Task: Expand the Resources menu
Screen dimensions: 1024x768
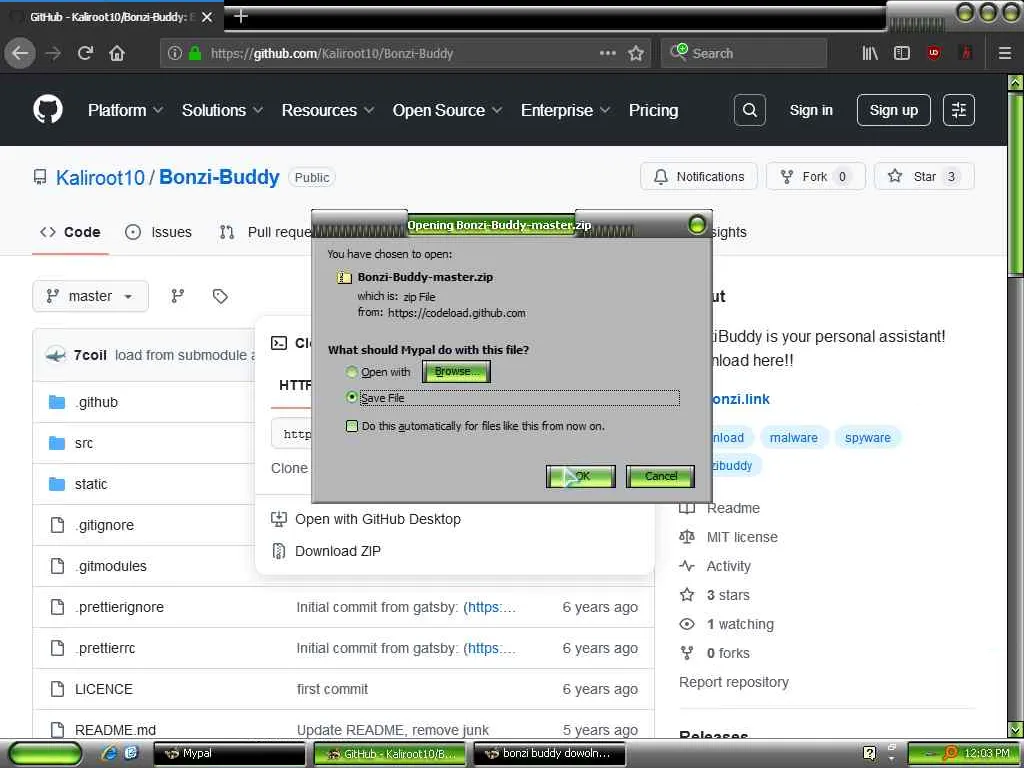Action: pyautogui.click(x=328, y=110)
